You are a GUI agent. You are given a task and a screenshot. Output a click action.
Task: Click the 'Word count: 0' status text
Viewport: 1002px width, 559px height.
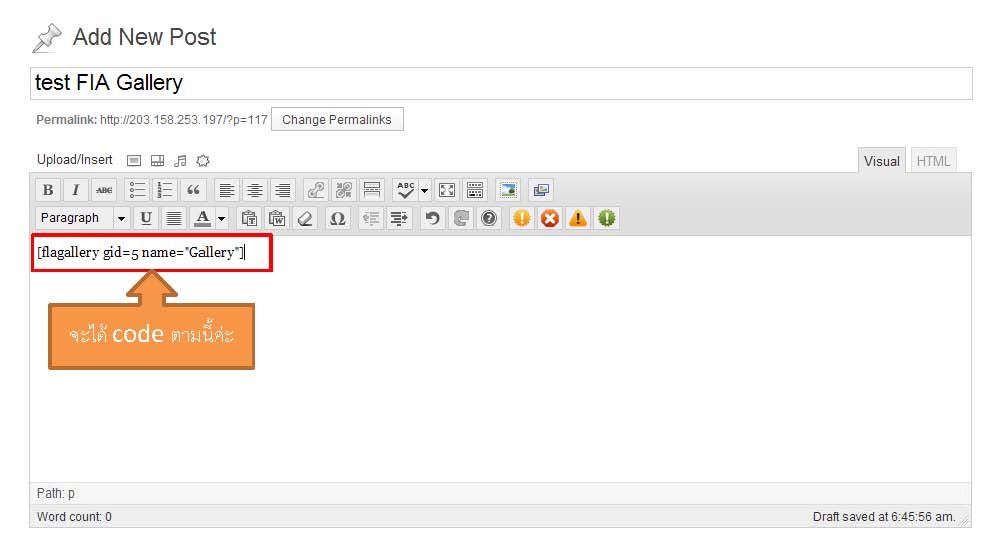pos(74,516)
